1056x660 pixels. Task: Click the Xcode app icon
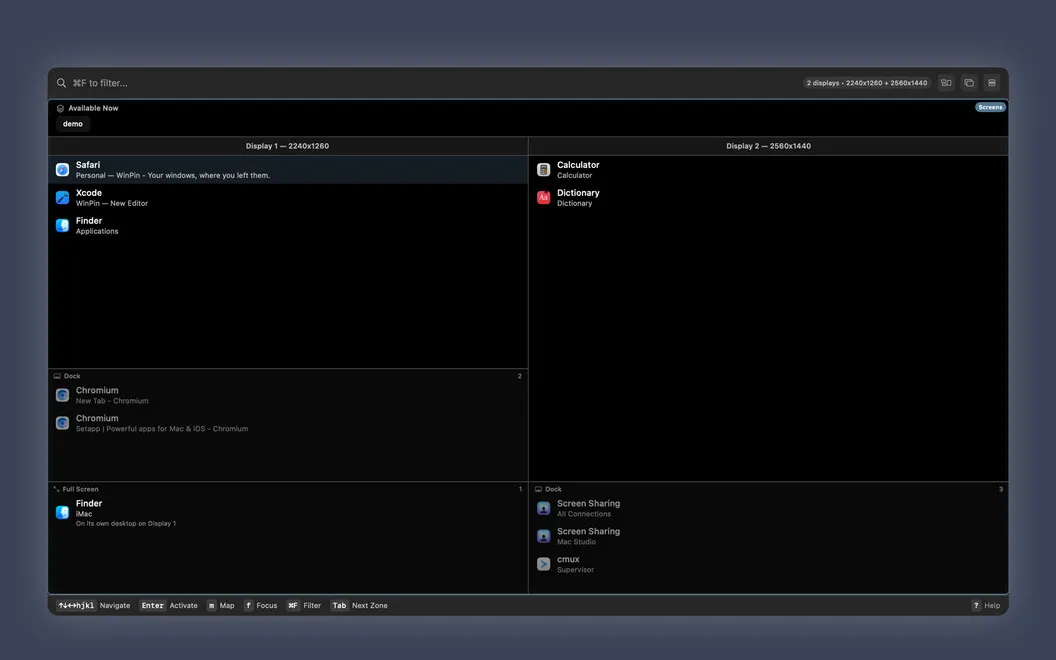(x=62, y=197)
